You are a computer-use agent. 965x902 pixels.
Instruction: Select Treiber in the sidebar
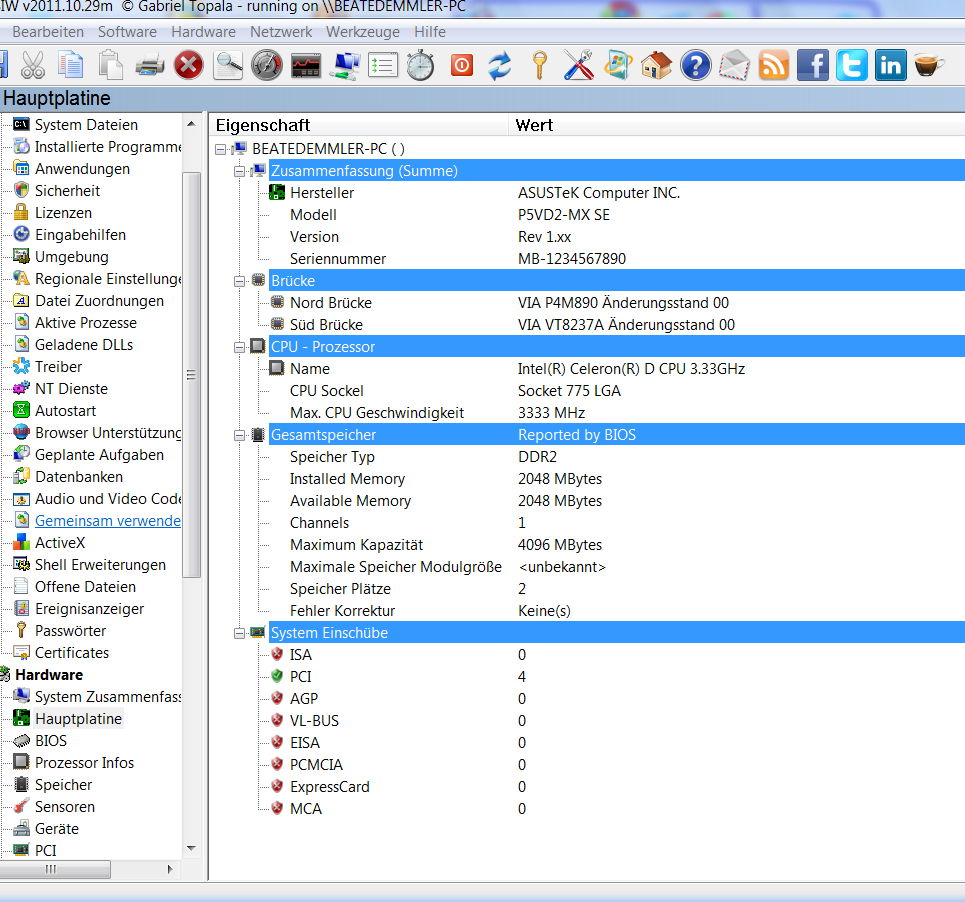58,367
